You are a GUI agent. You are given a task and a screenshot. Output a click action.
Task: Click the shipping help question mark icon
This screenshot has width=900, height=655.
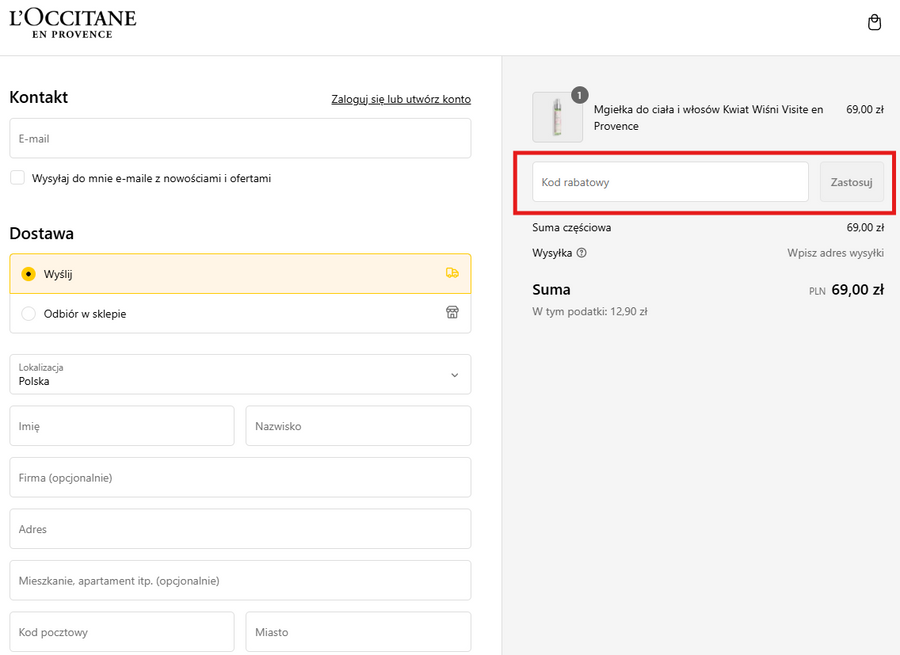coord(582,253)
